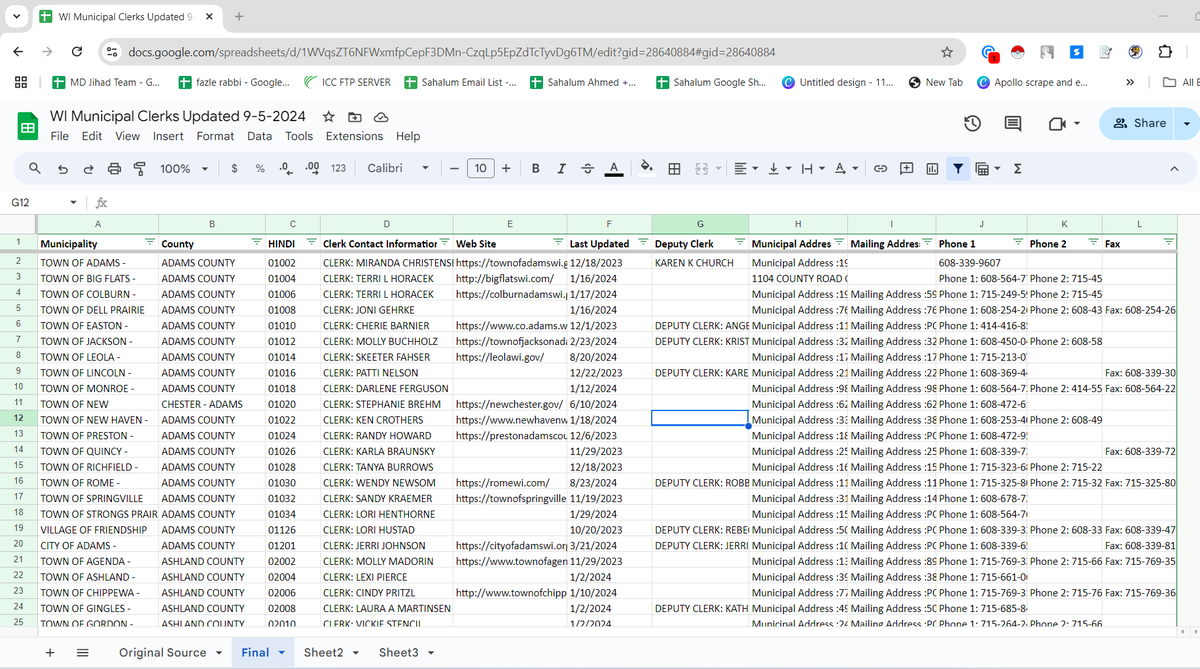Open the Edit menu
The height and width of the screenshot is (669, 1200).
tap(92, 136)
